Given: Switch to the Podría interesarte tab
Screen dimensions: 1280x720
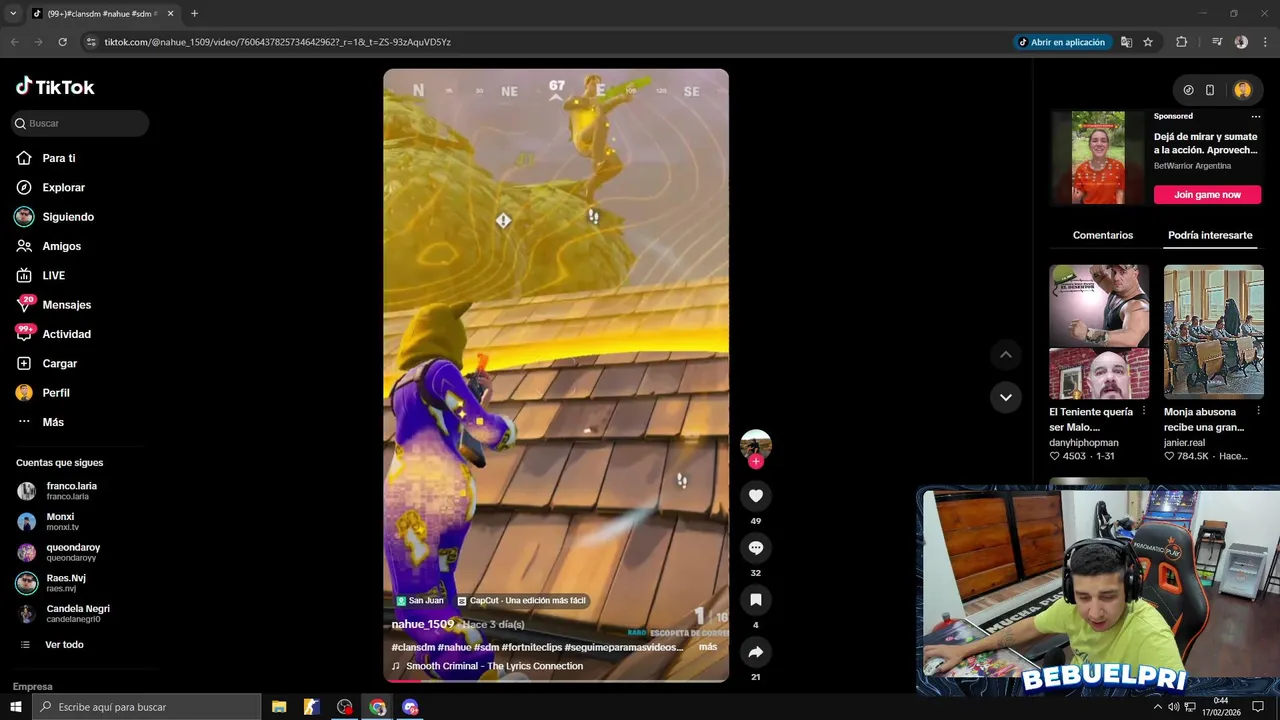Looking at the screenshot, I should pos(1210,236).
